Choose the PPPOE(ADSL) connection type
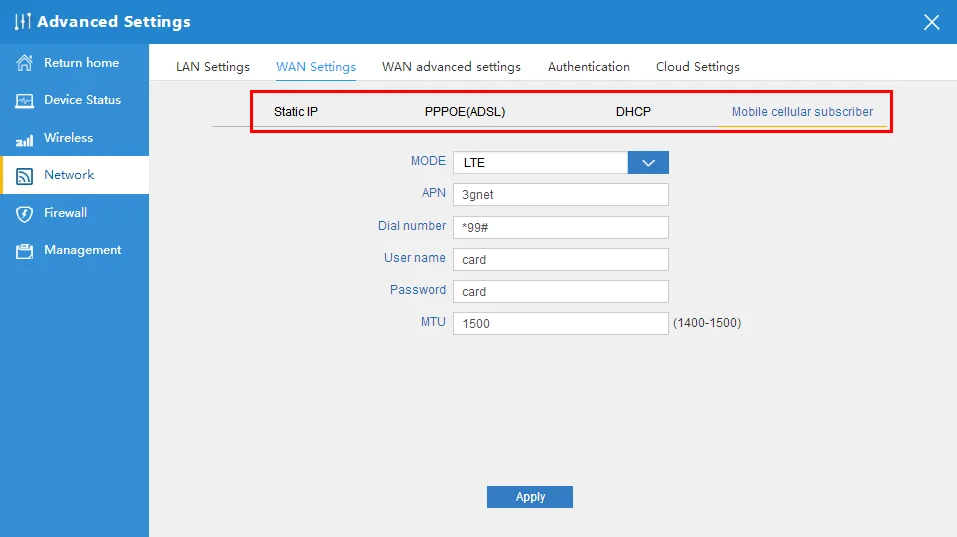 (465, 112)
